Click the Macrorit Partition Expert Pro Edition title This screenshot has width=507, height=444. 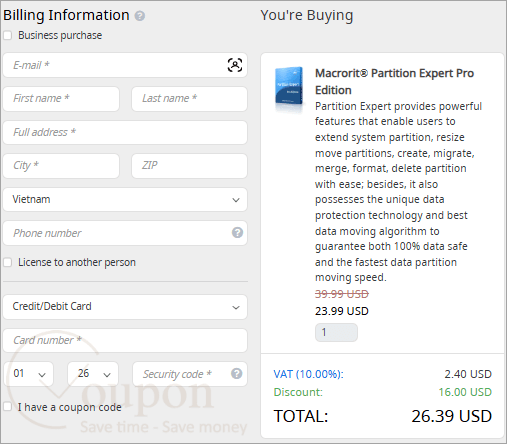(394, 82)
